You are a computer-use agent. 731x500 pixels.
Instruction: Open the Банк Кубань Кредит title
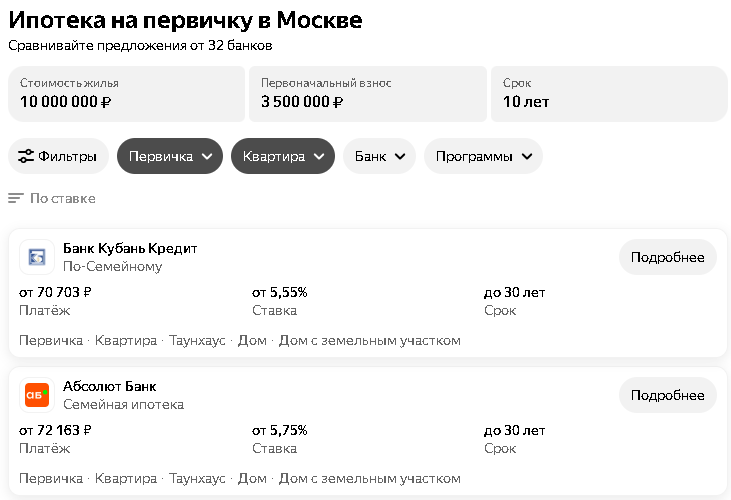(130, 248)
